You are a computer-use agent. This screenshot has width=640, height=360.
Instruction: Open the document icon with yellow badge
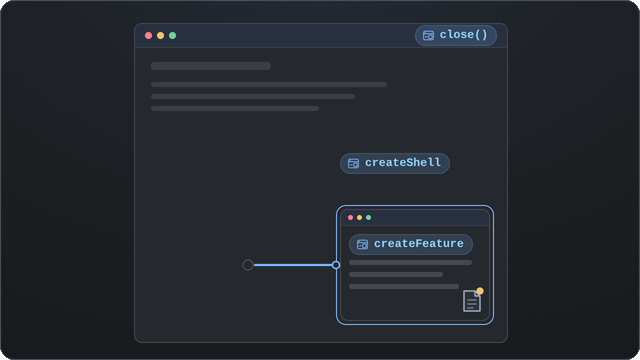(x=472, y=301)
